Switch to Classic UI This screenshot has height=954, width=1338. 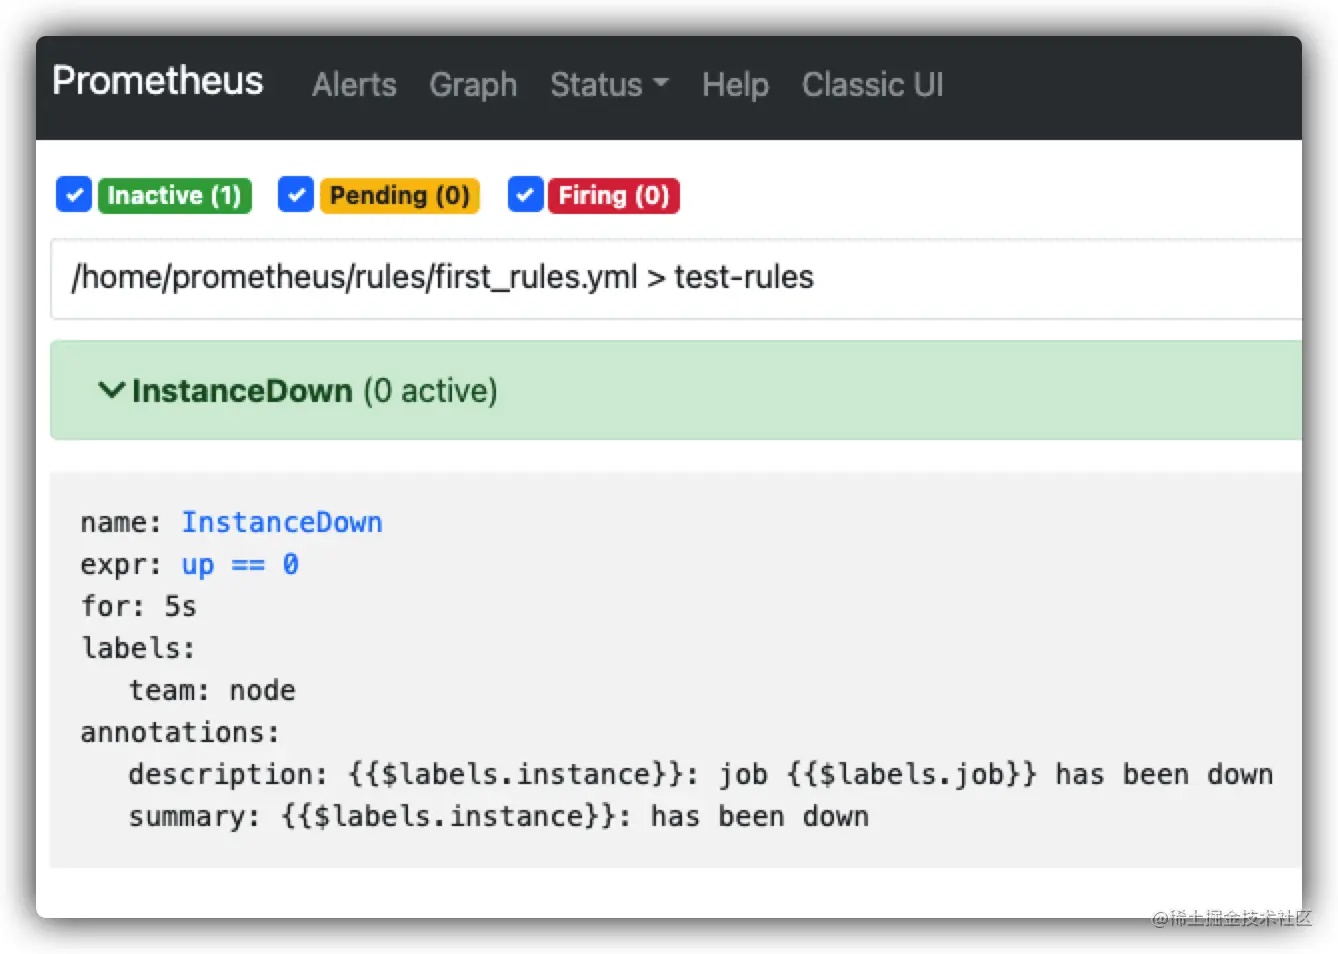[x=872, y=85]
